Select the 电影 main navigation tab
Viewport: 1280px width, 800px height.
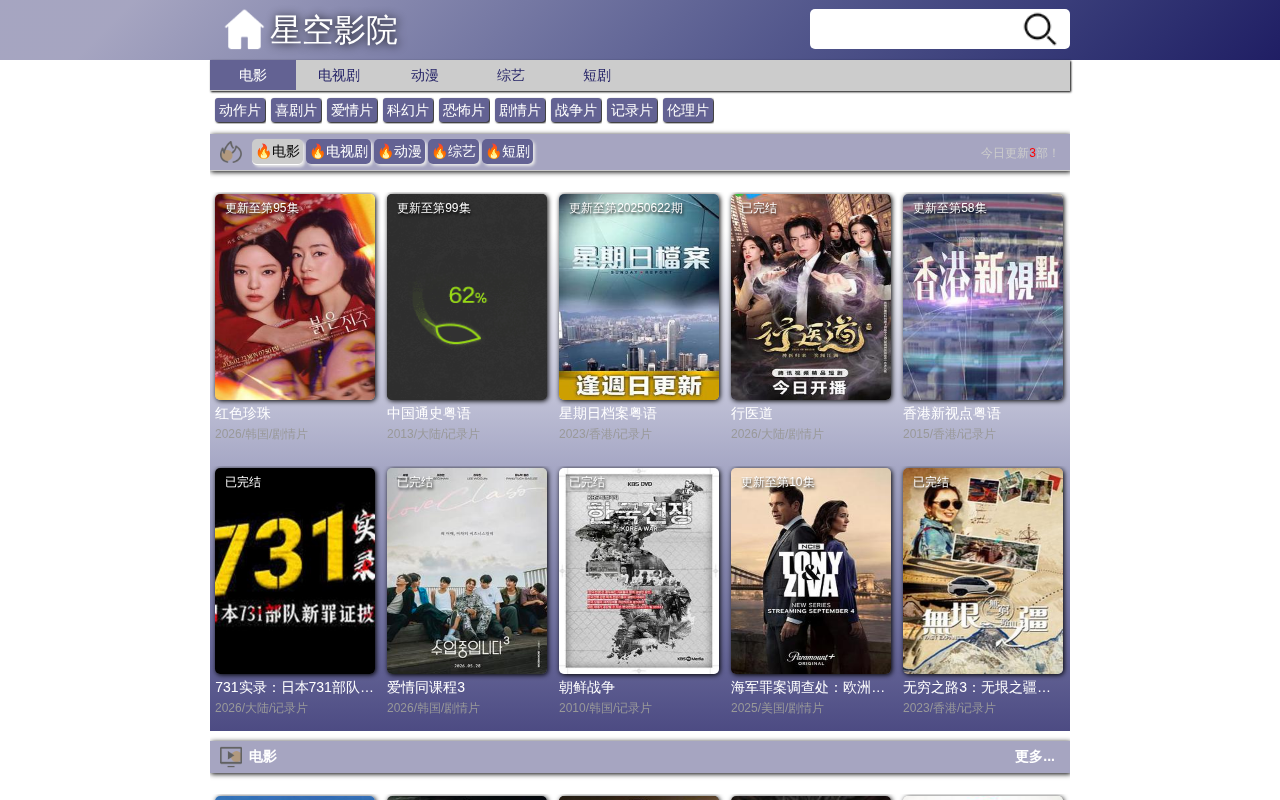tap(253, 75)
